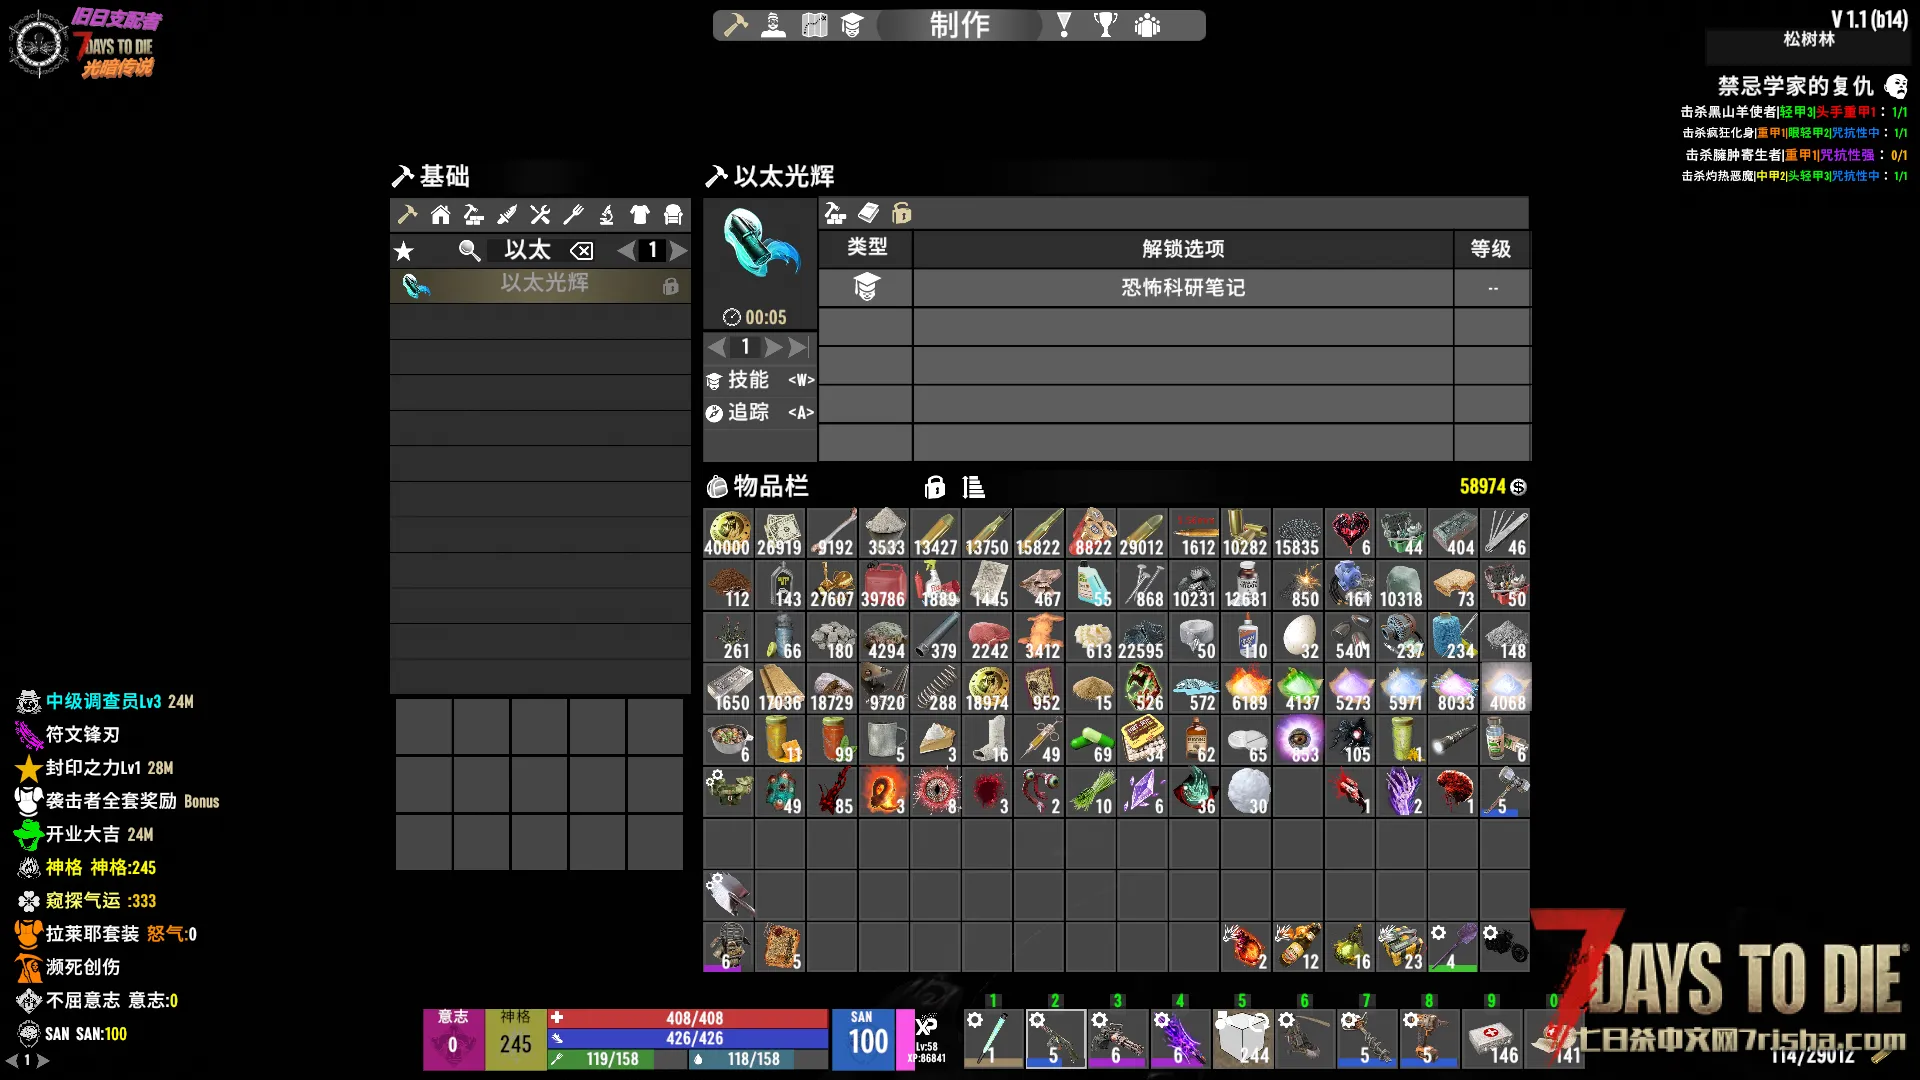The image size is (1920, 1080).
Task: Sort the inventory with sort icon
Action: (x=973, y=487)
